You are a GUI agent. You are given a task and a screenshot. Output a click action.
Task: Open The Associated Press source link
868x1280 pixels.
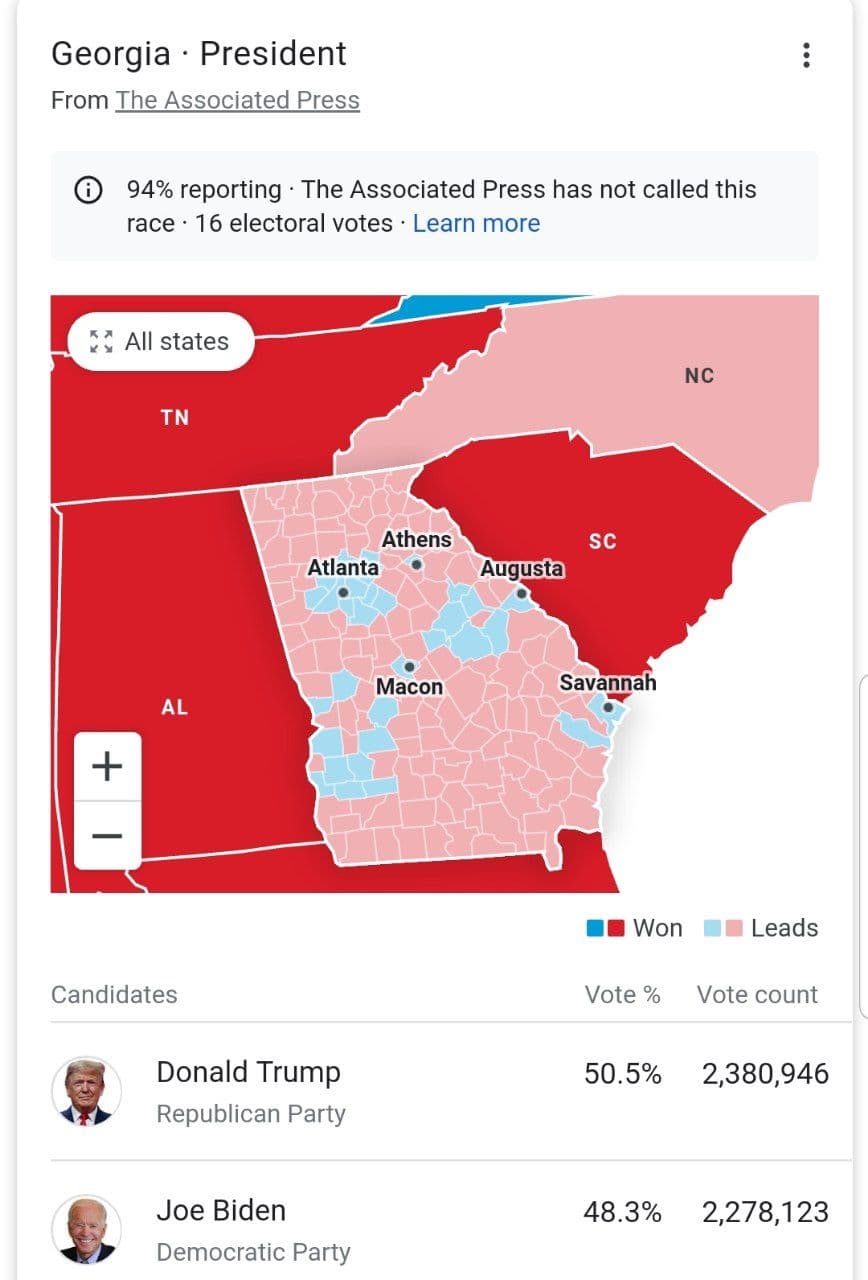pos(237,101)
